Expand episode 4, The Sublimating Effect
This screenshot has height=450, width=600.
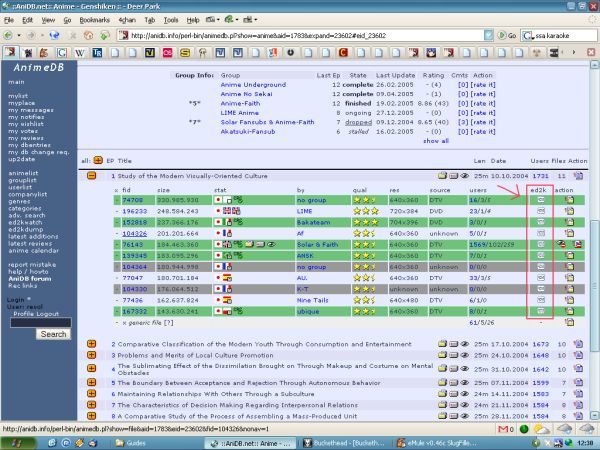(91, 368)
